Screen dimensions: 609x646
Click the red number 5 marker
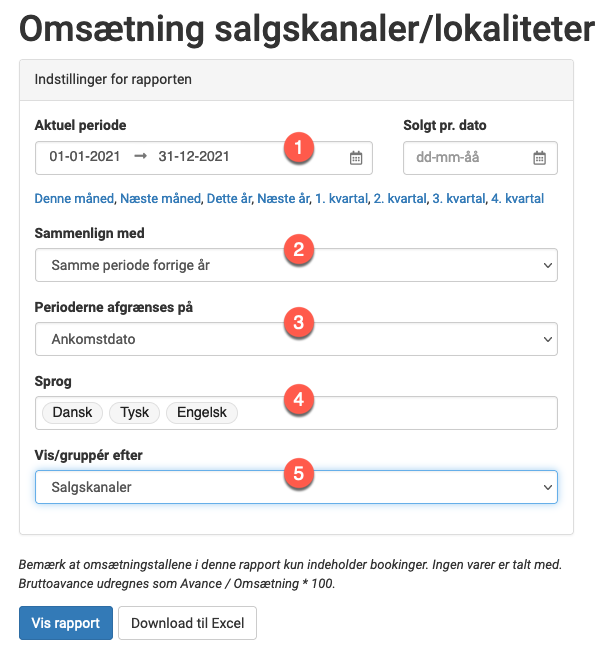(299, 473)
